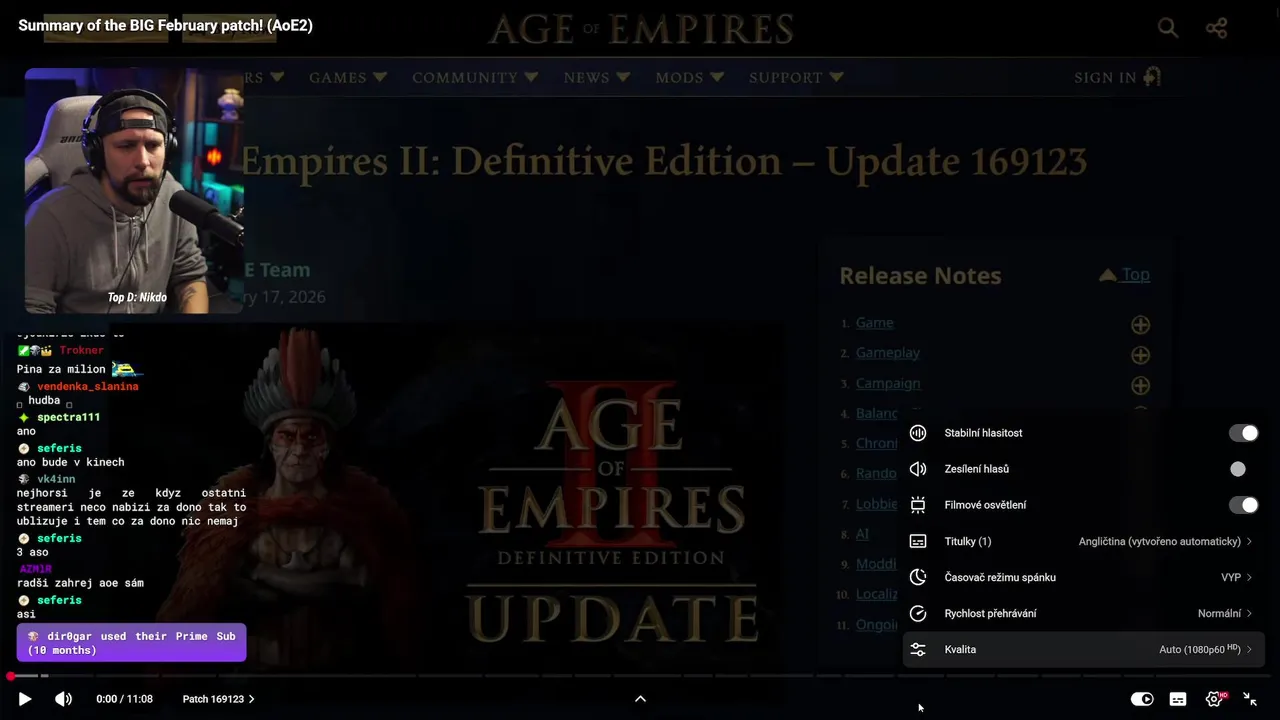Click dir0gar Prime Sub notification
Viewport: 1280px width, 720px height.
click(131, 642)
